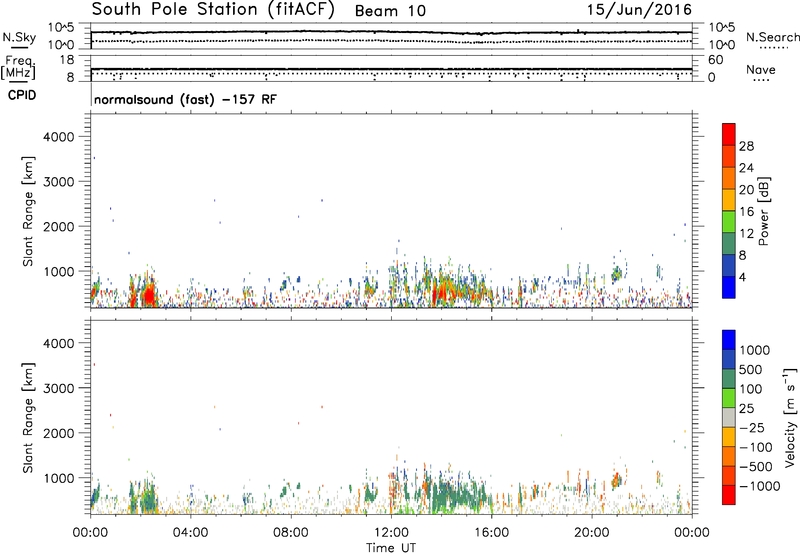Select the "Freq. [MHz]" axis label
The width and height of the screenshot is (800, 554).
(19, 68)
